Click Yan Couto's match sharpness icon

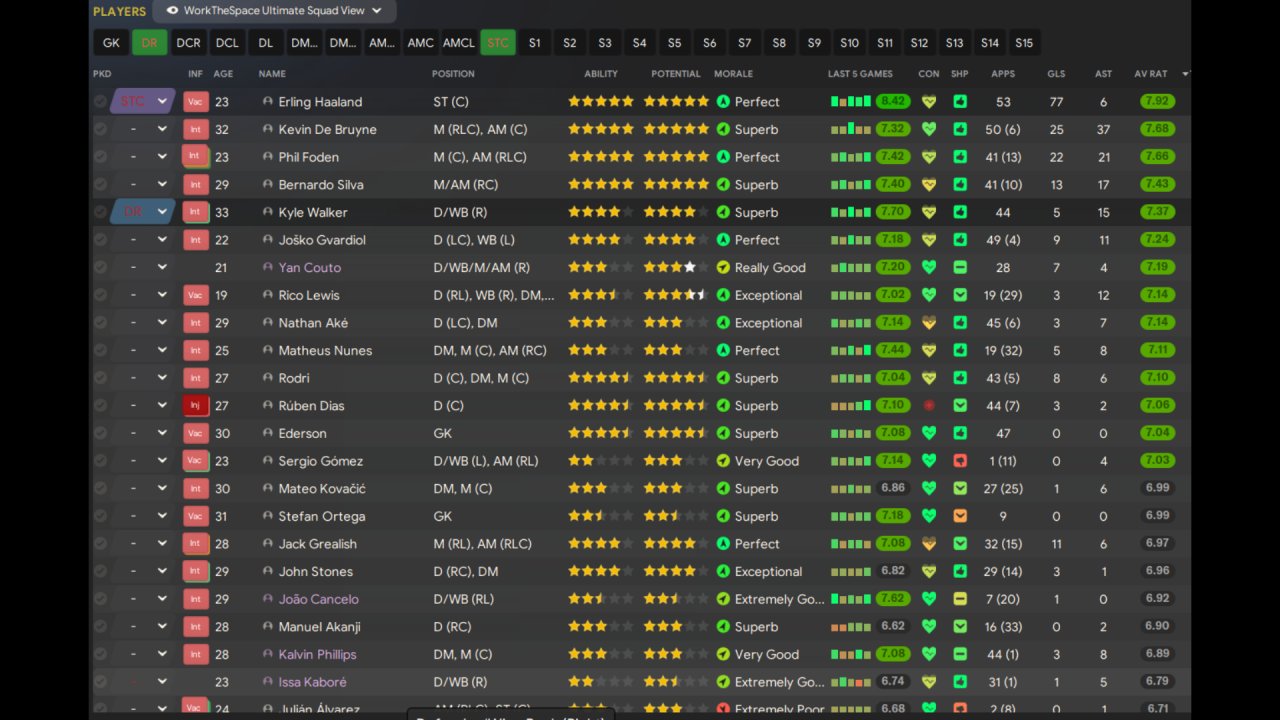click(960, 268)
